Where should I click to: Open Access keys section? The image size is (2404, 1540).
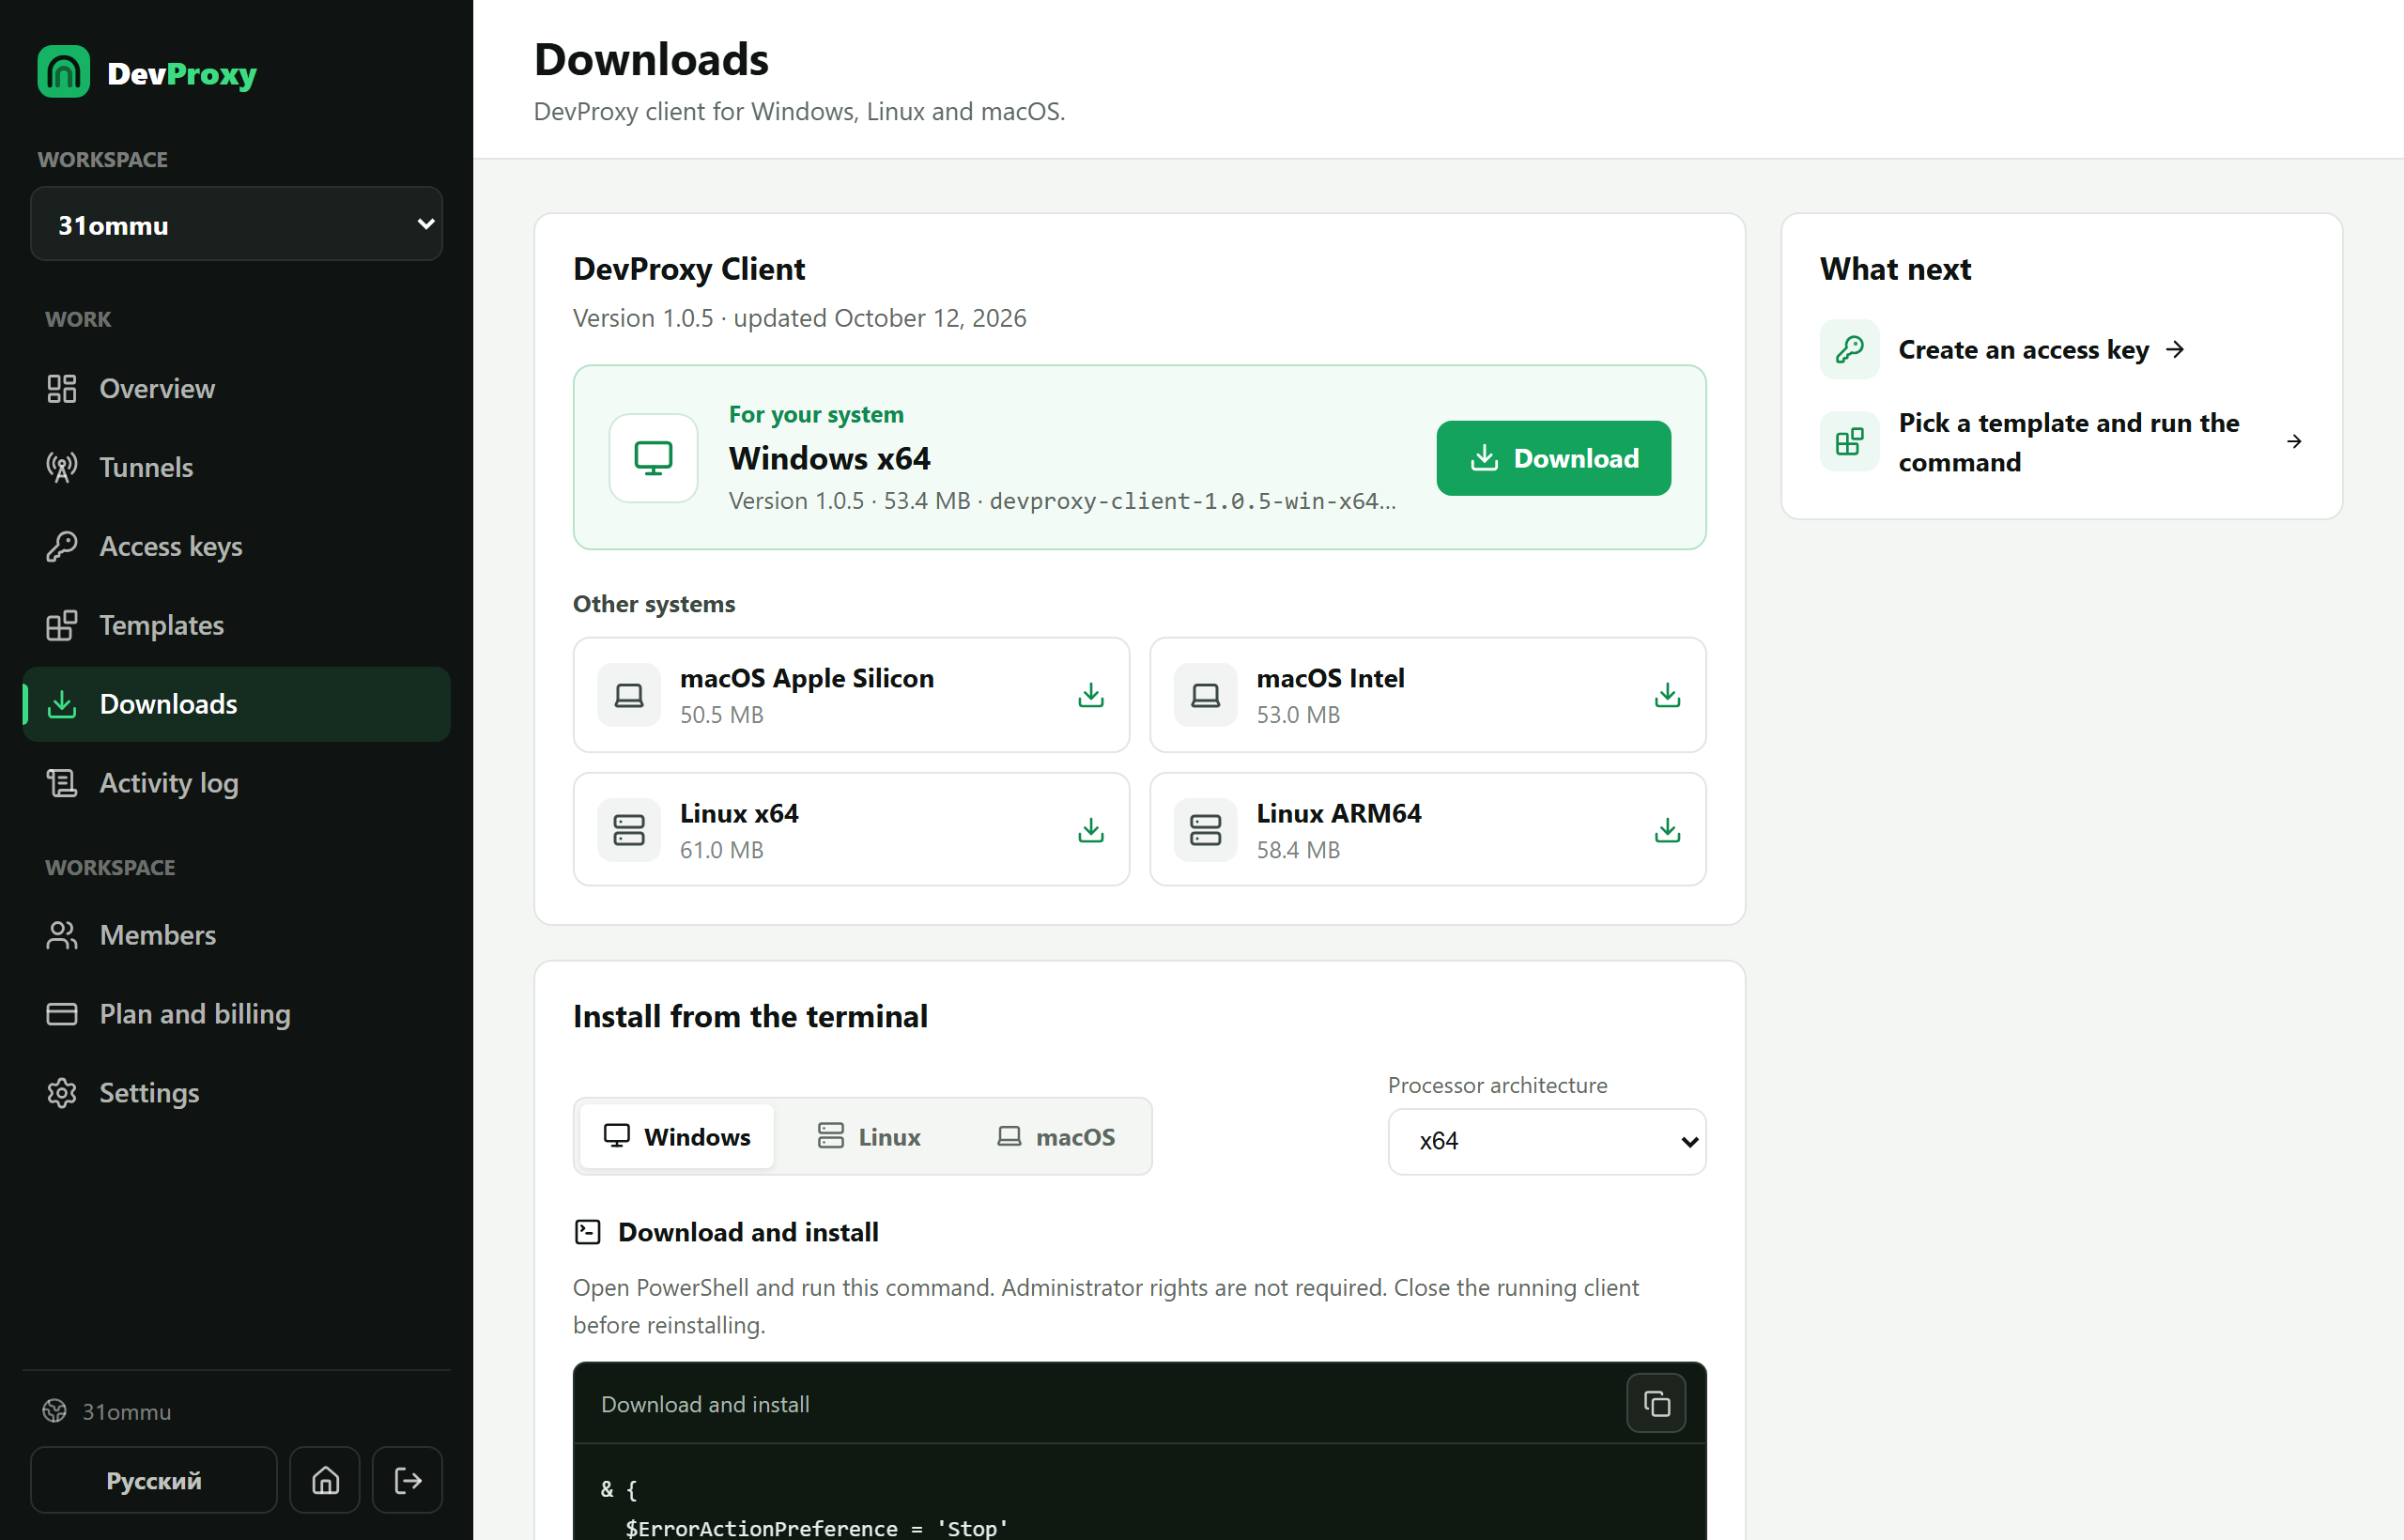click(236, 547)
